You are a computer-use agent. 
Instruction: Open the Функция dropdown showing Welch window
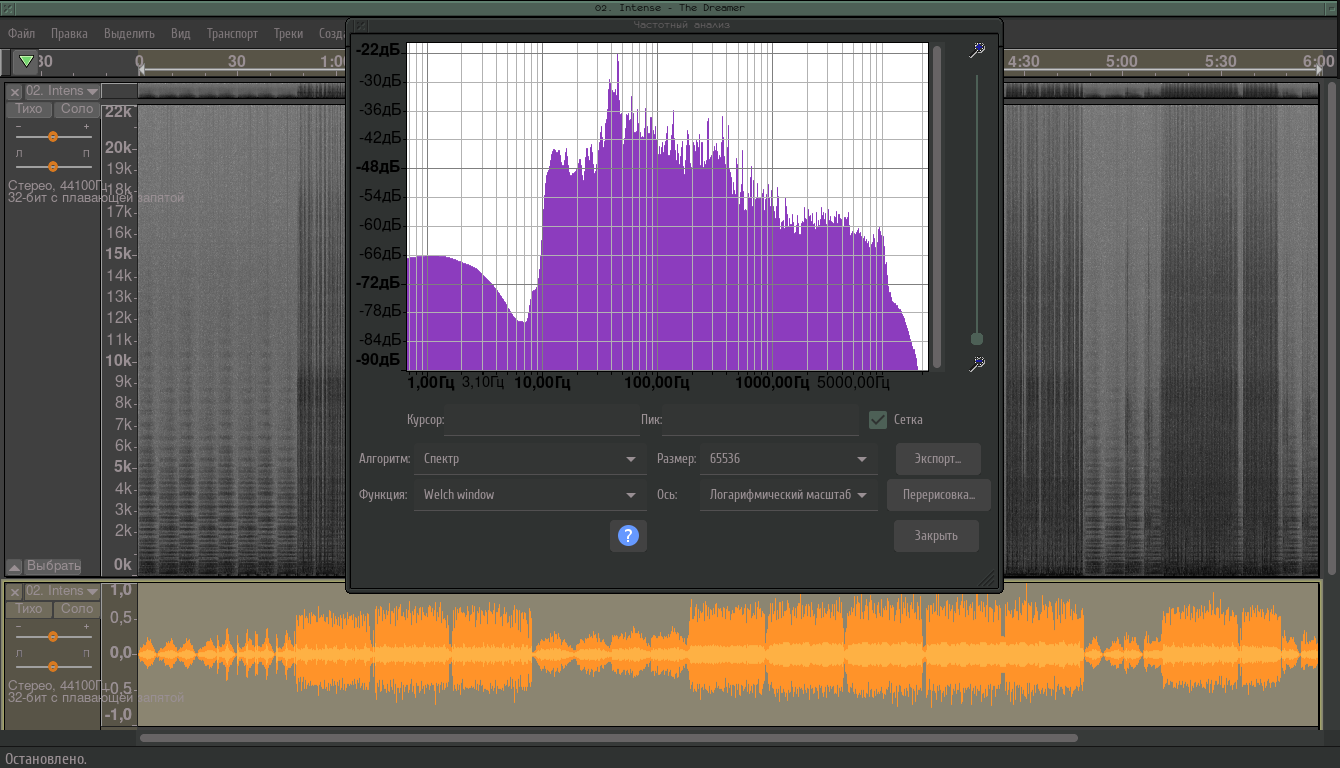(530, 495)
